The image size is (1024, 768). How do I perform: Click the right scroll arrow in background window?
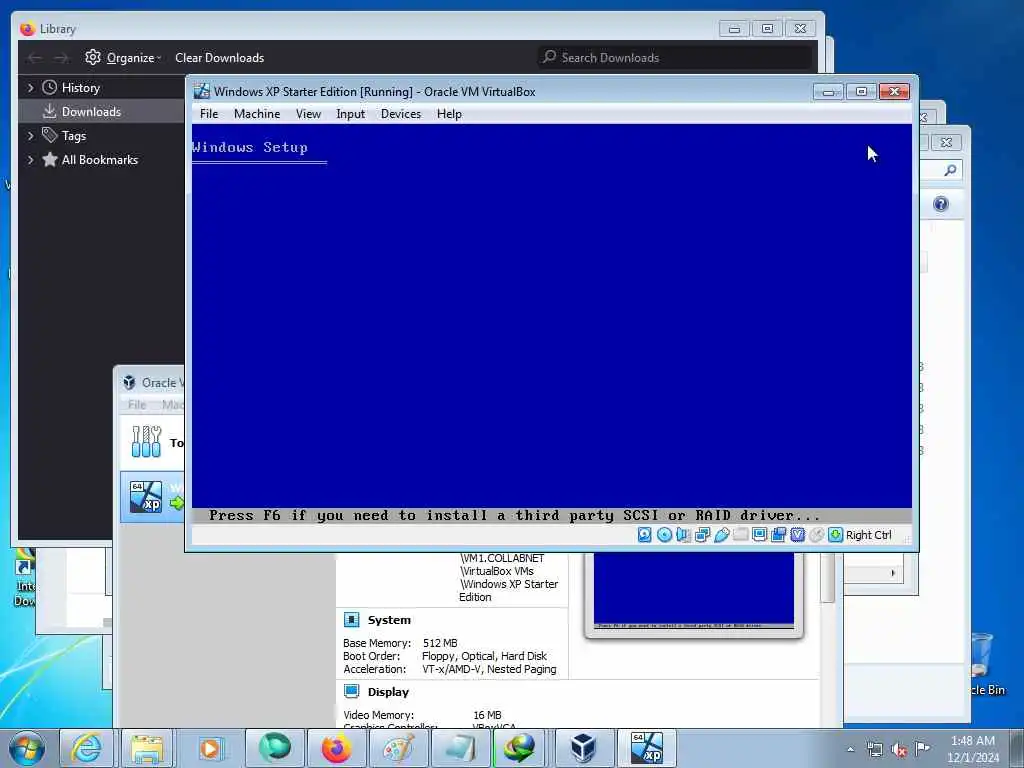coord(893,573)
